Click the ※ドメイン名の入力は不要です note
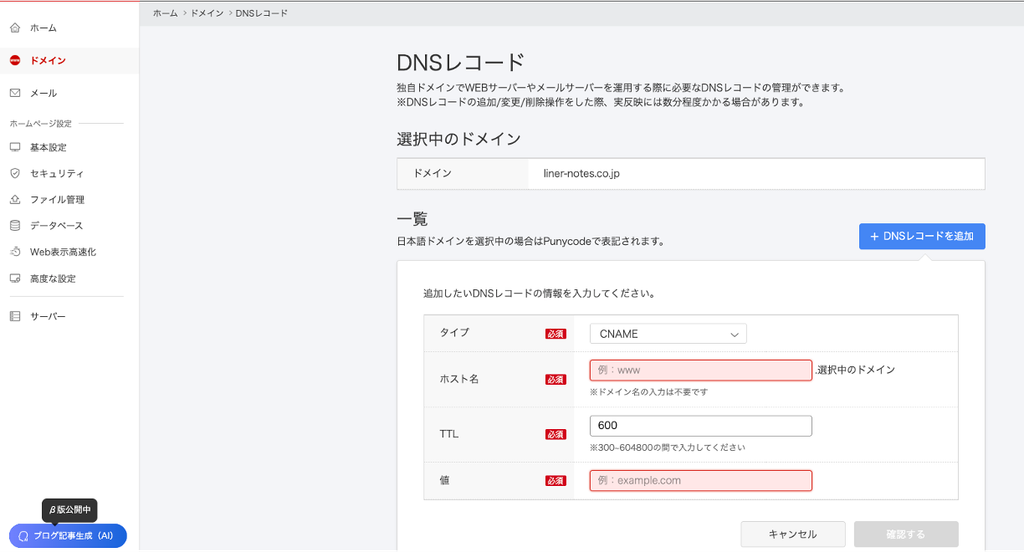The height and width of the screenshot is (552, 1024). (x=648, y=392)
